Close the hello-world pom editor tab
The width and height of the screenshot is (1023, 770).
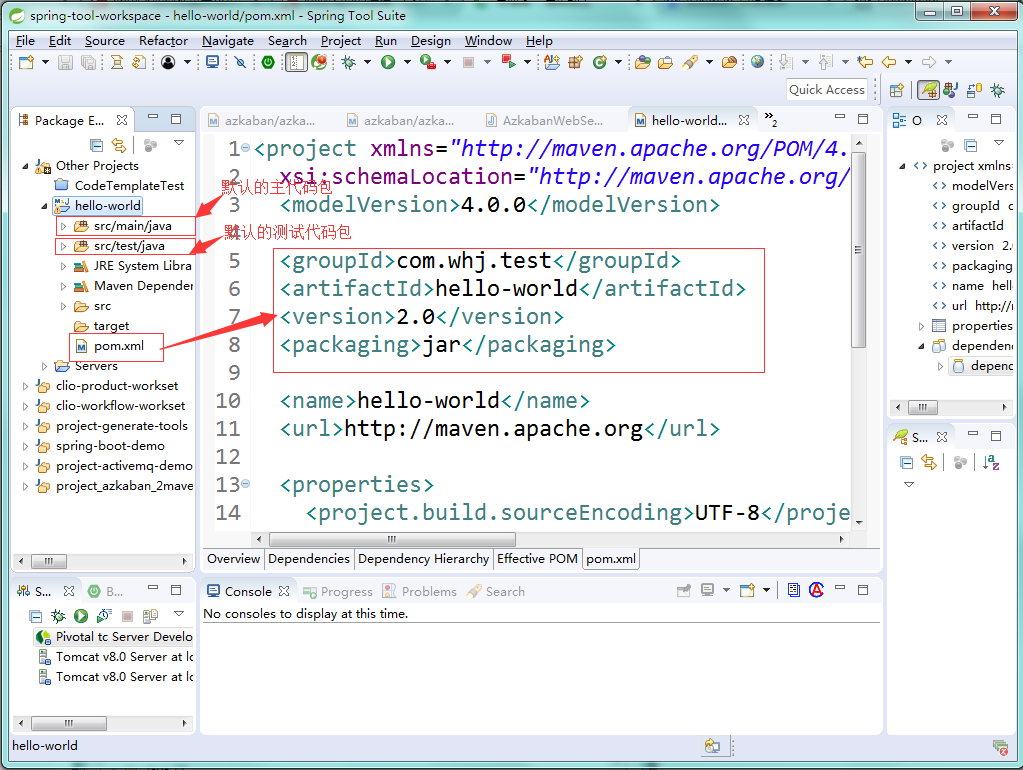tap(744, 120)
